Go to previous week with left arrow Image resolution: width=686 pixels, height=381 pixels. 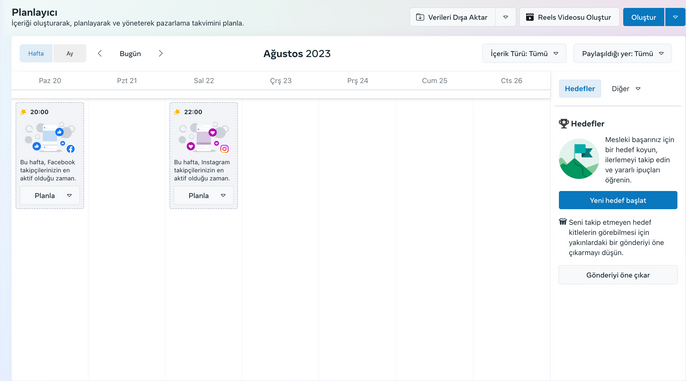click(x=100, y=53)
